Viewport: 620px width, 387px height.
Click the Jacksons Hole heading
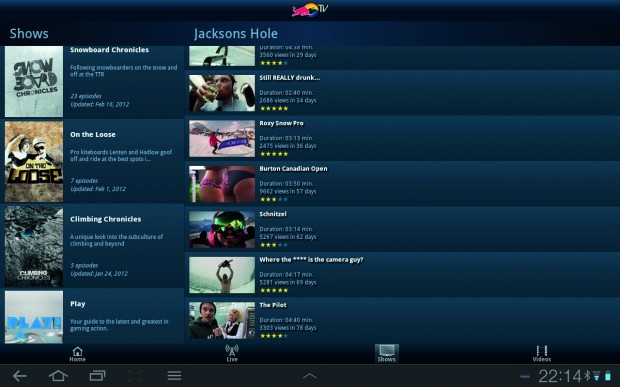click(236, 34)
